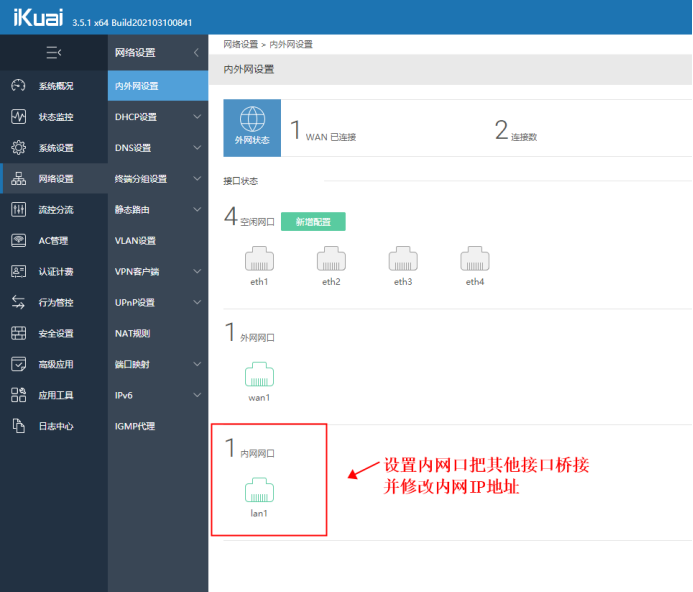This screenshot has width=693, height=592.
Task: Click the eth2 port icon
Action: [331, 260]
